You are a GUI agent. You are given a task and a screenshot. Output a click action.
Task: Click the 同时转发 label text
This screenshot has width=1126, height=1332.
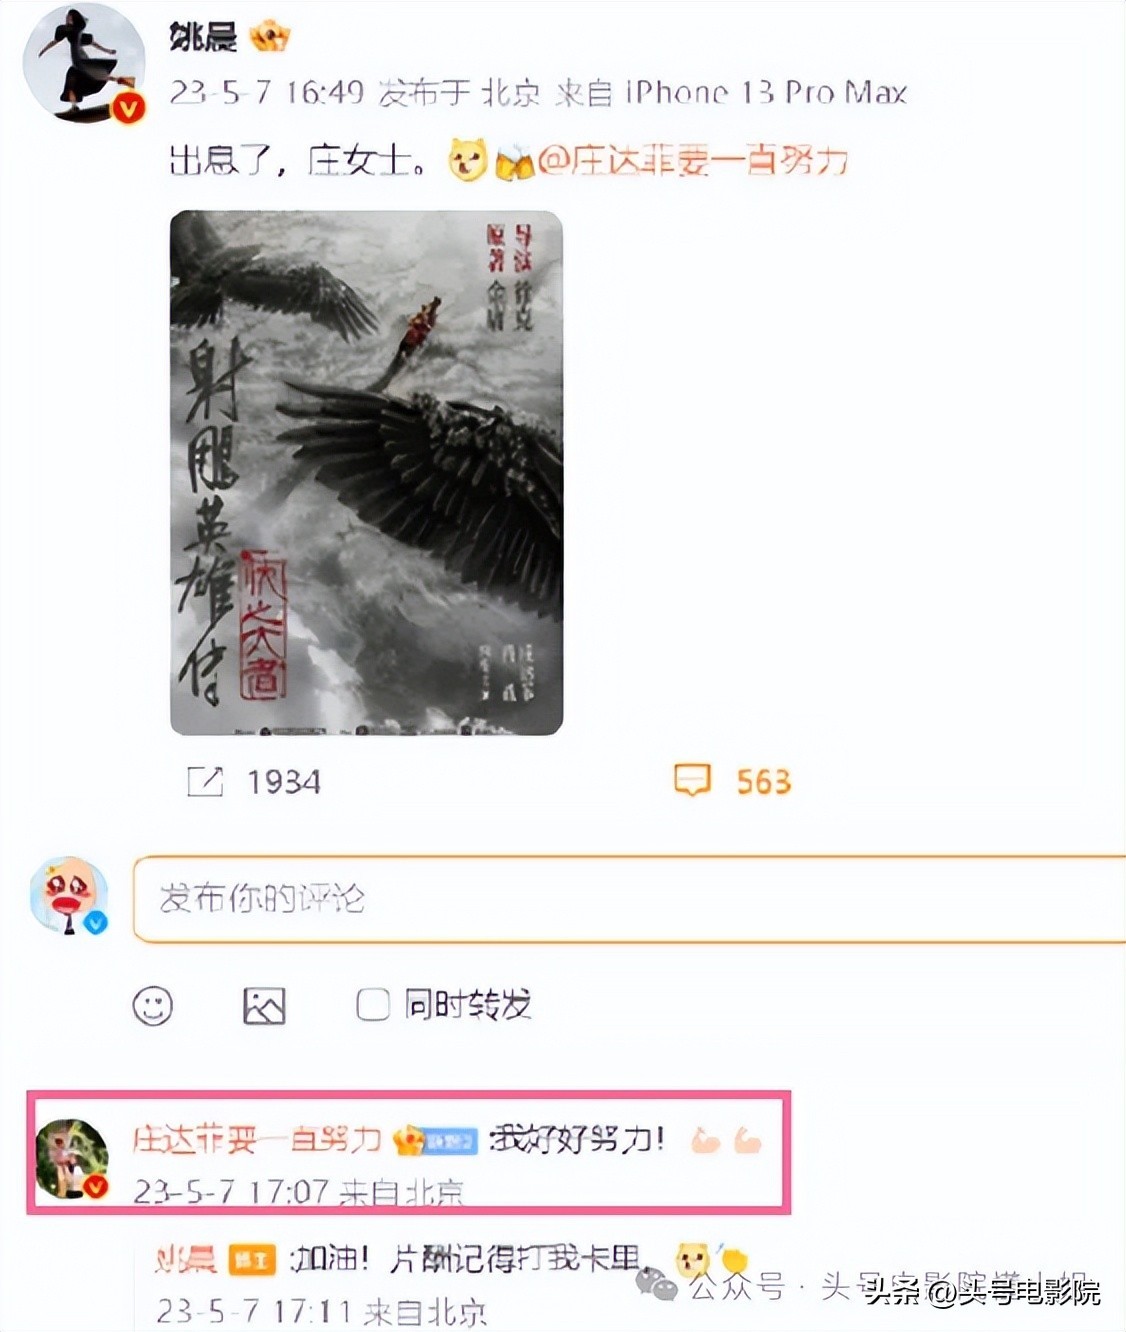tap(468, 1004)
